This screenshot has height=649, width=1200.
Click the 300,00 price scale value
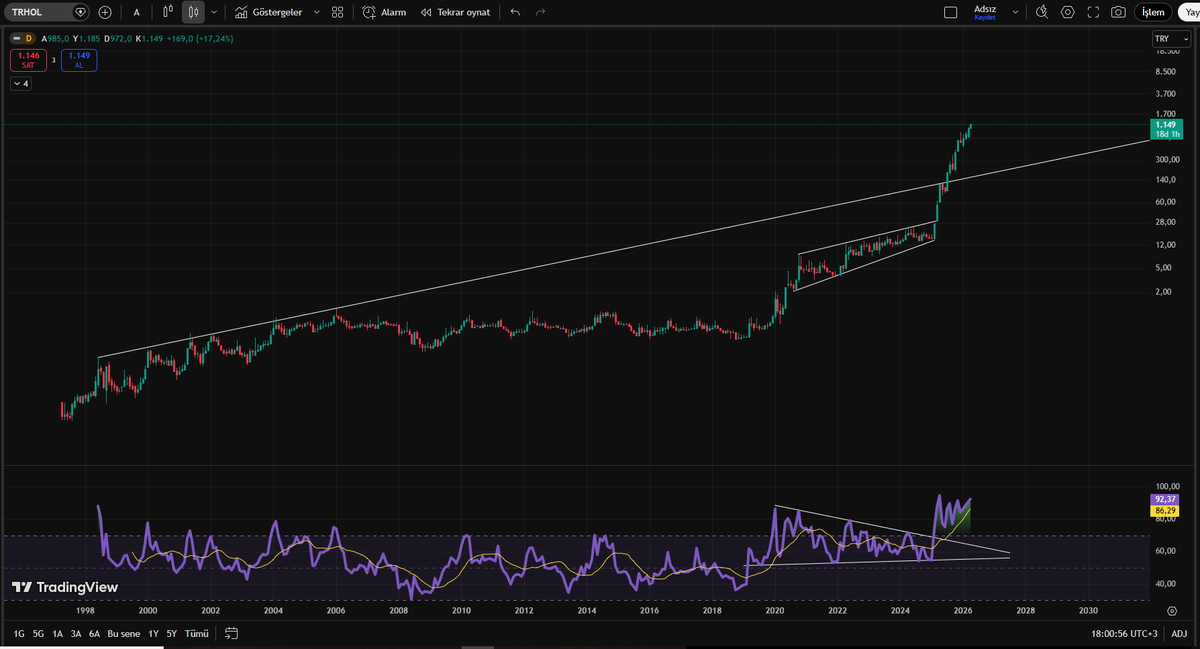tap(1167, 160)
